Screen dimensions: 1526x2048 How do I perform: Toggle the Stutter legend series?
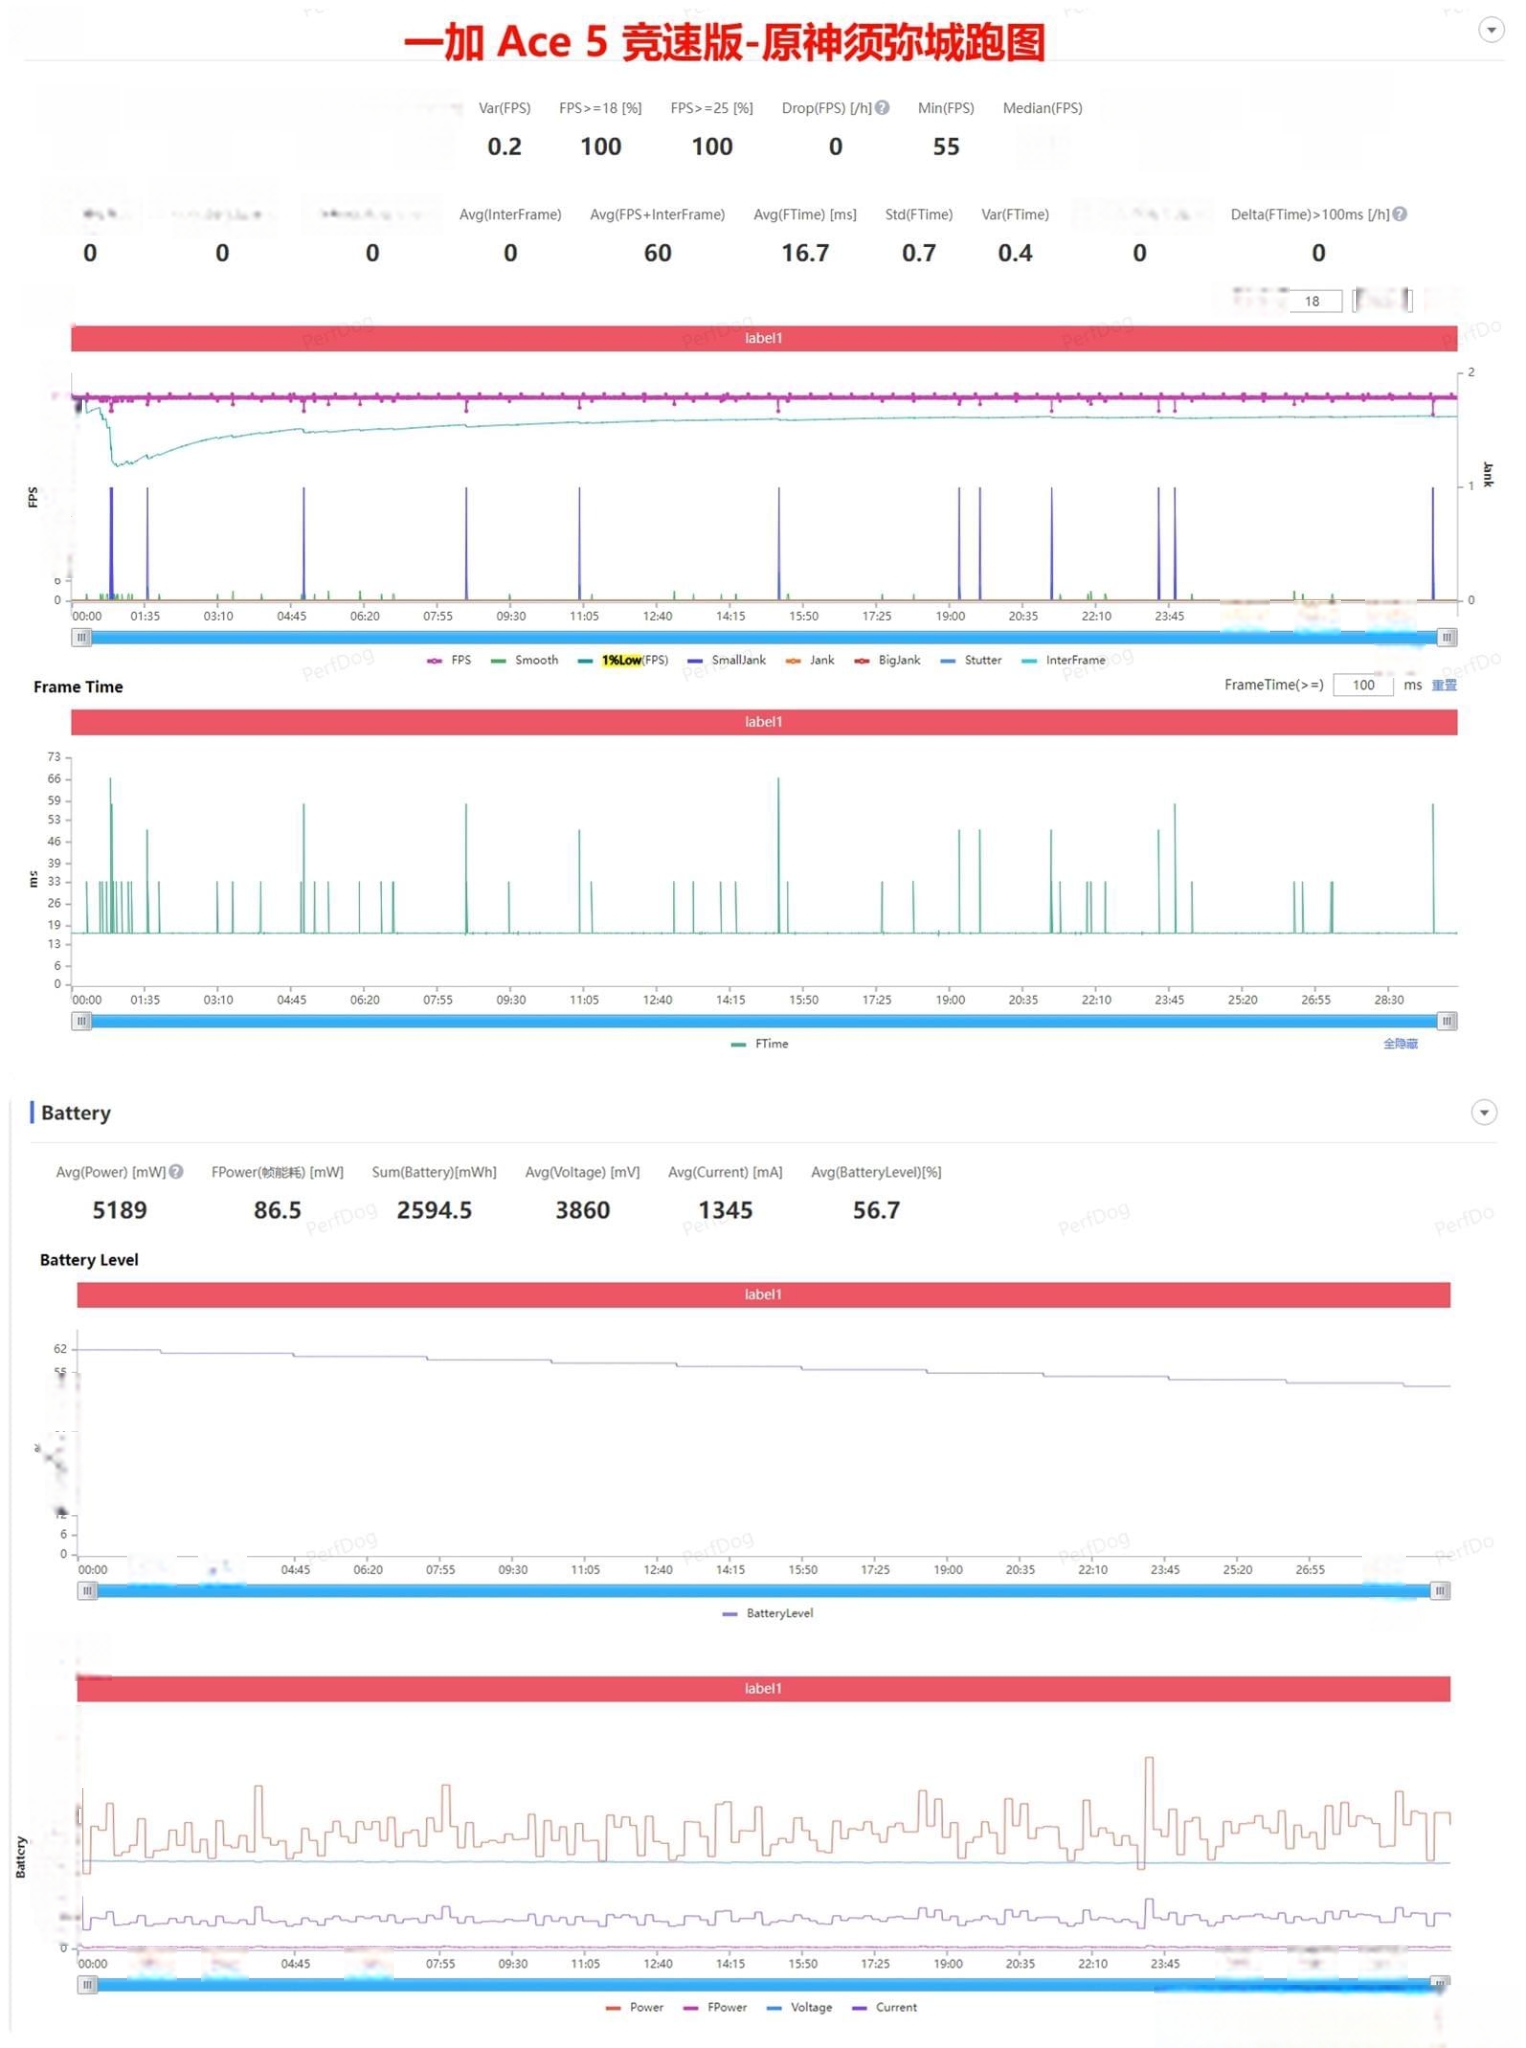(x=971, y=660)
